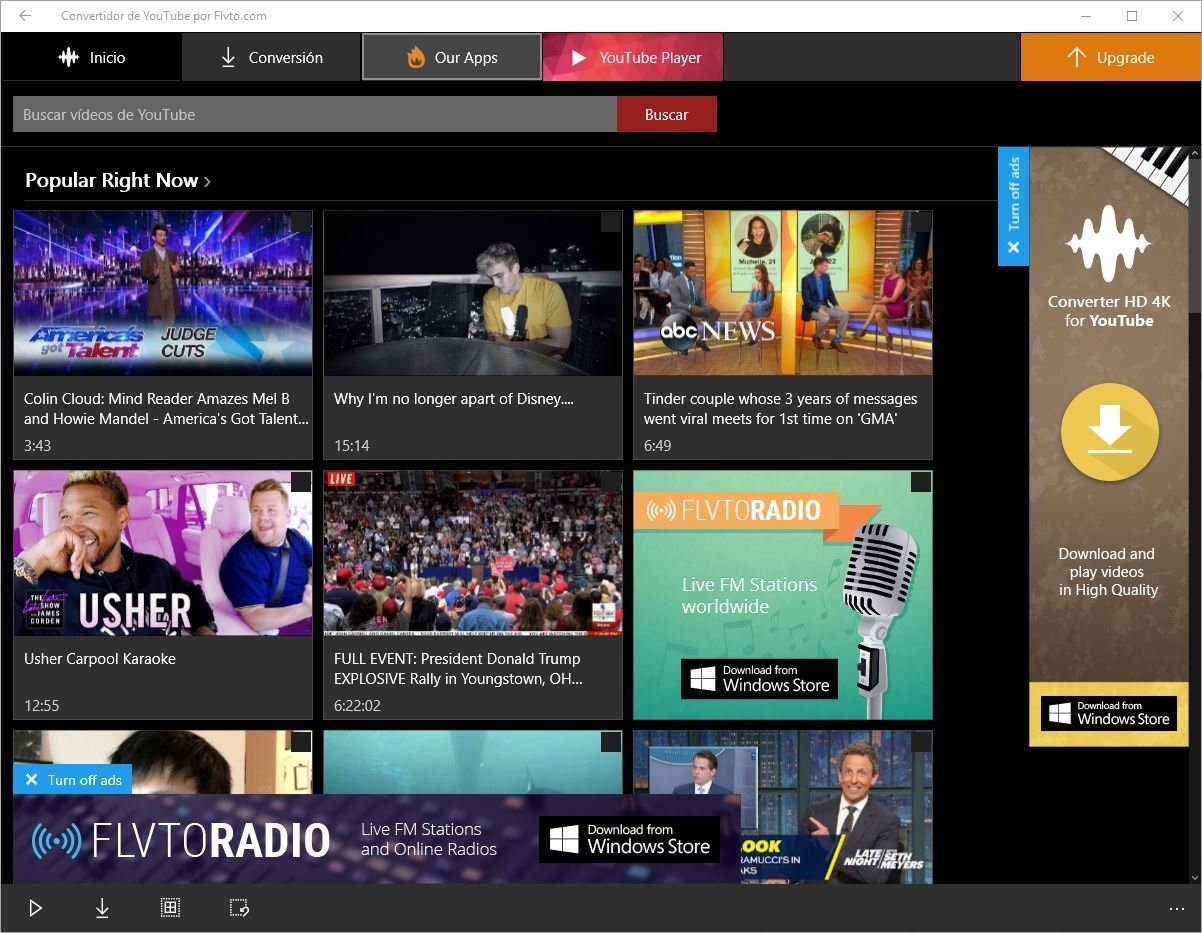Click the "6:49" duration text

point(657,445)
